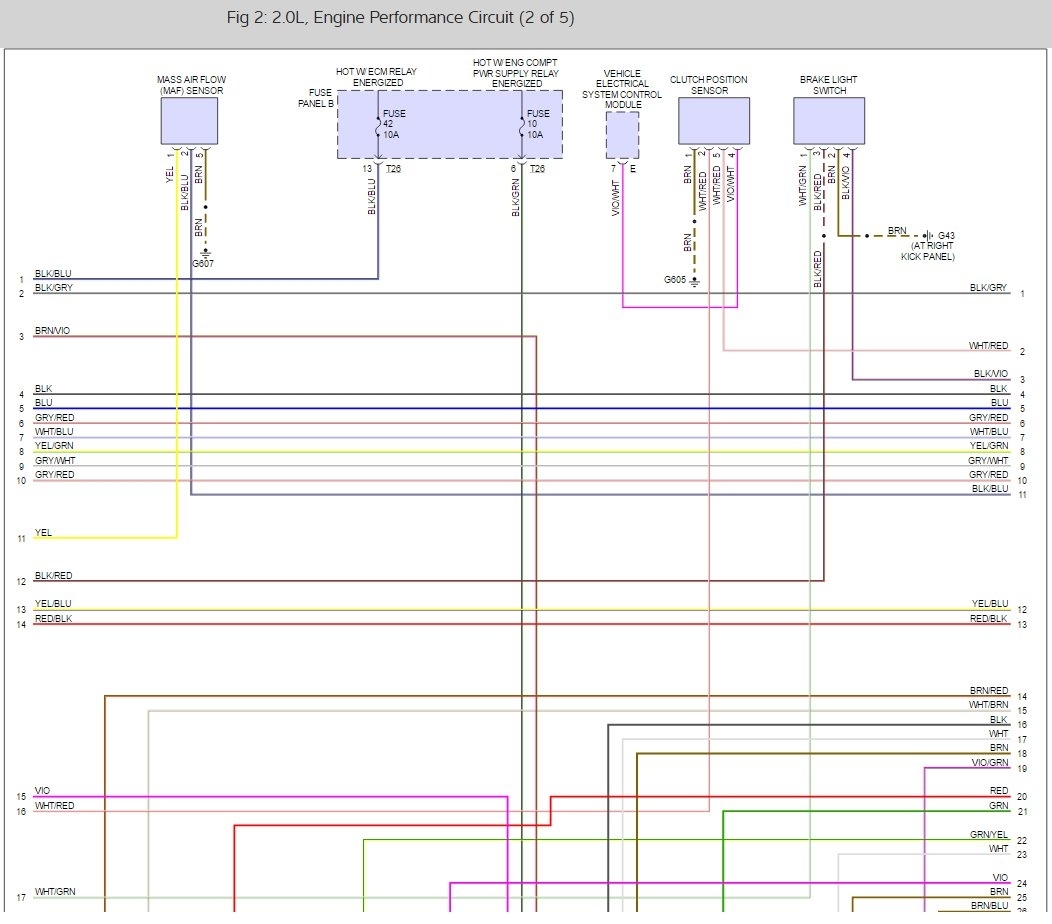
Task: Select the FUSE 10 10A label
Action: 537,124
